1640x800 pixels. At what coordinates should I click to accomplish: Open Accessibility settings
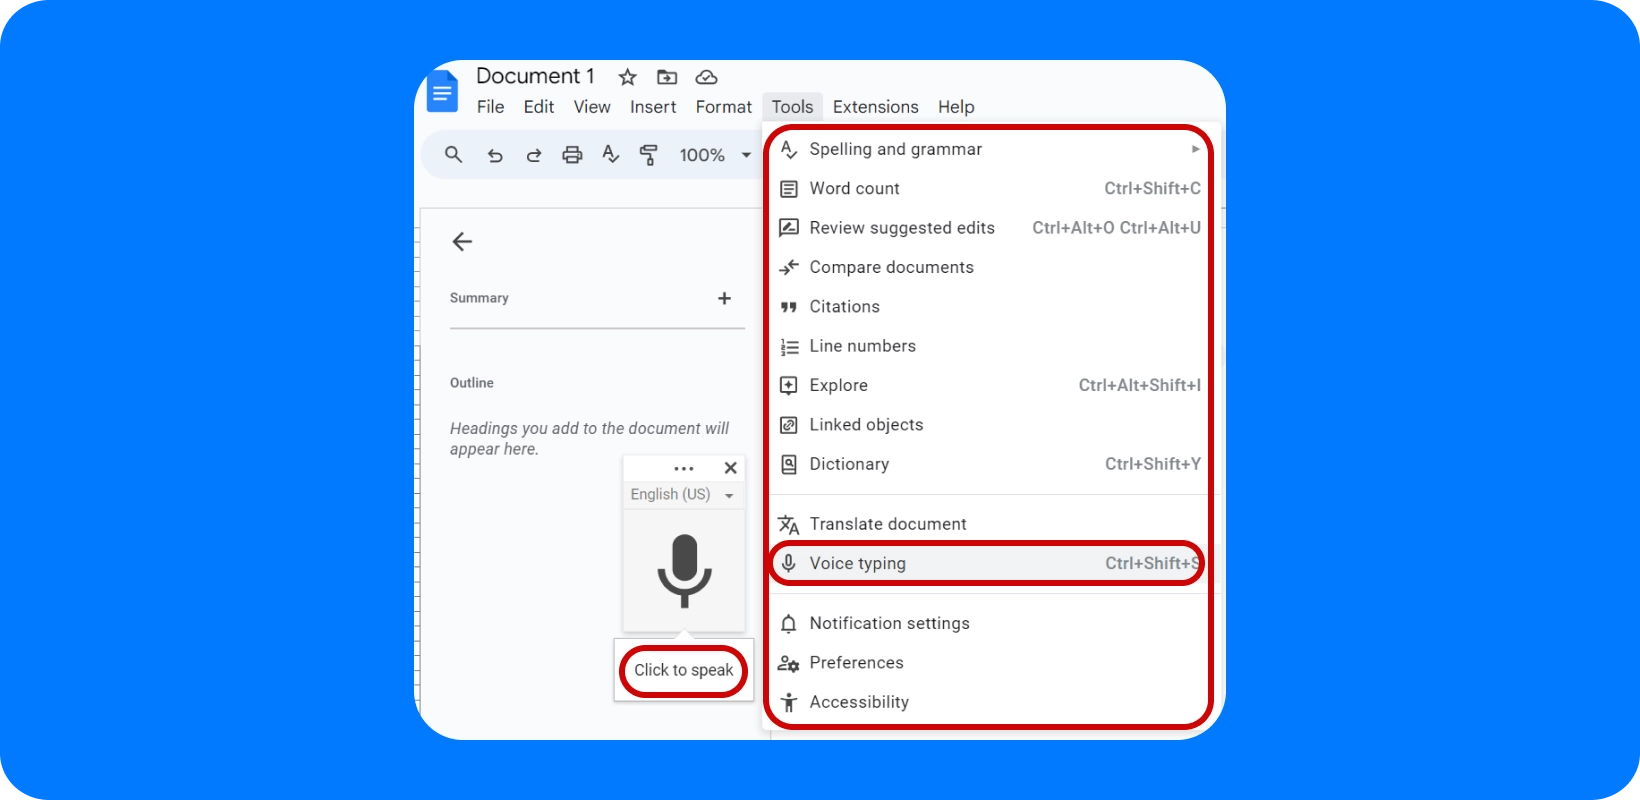[x=990, y=702]
